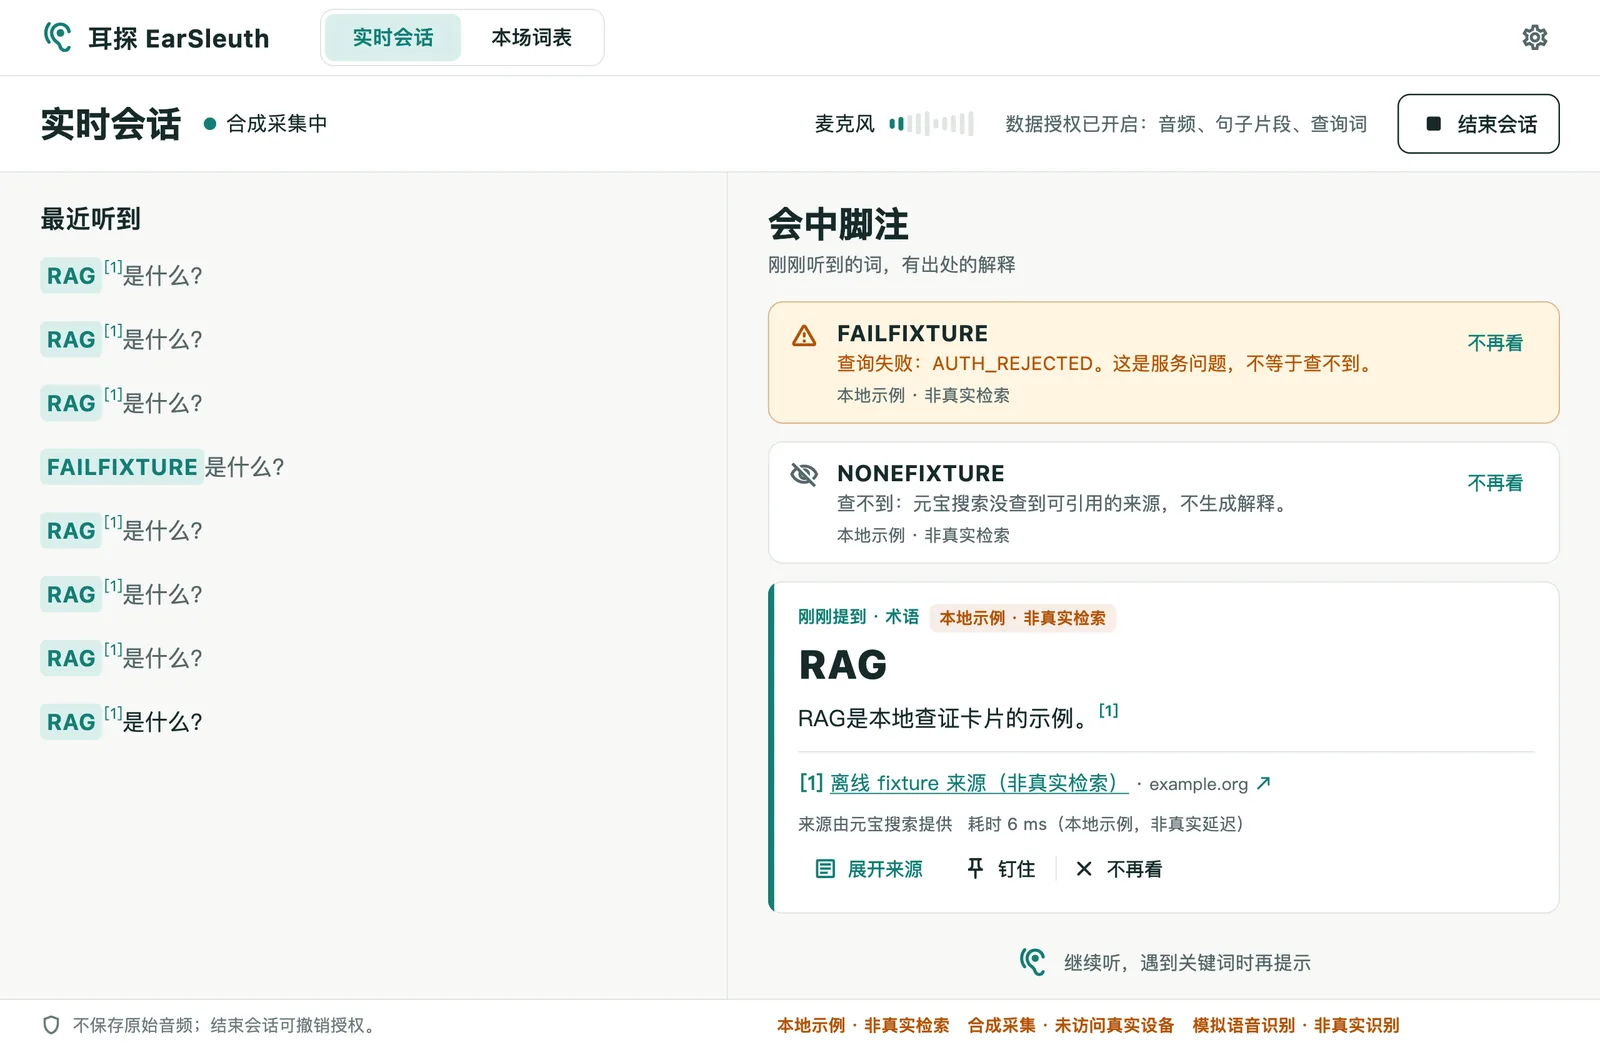Click the green 合成采集中 status dot
Viewport: 1600px width, 1050px height.
pyautogui.click(x=210, y=124)
